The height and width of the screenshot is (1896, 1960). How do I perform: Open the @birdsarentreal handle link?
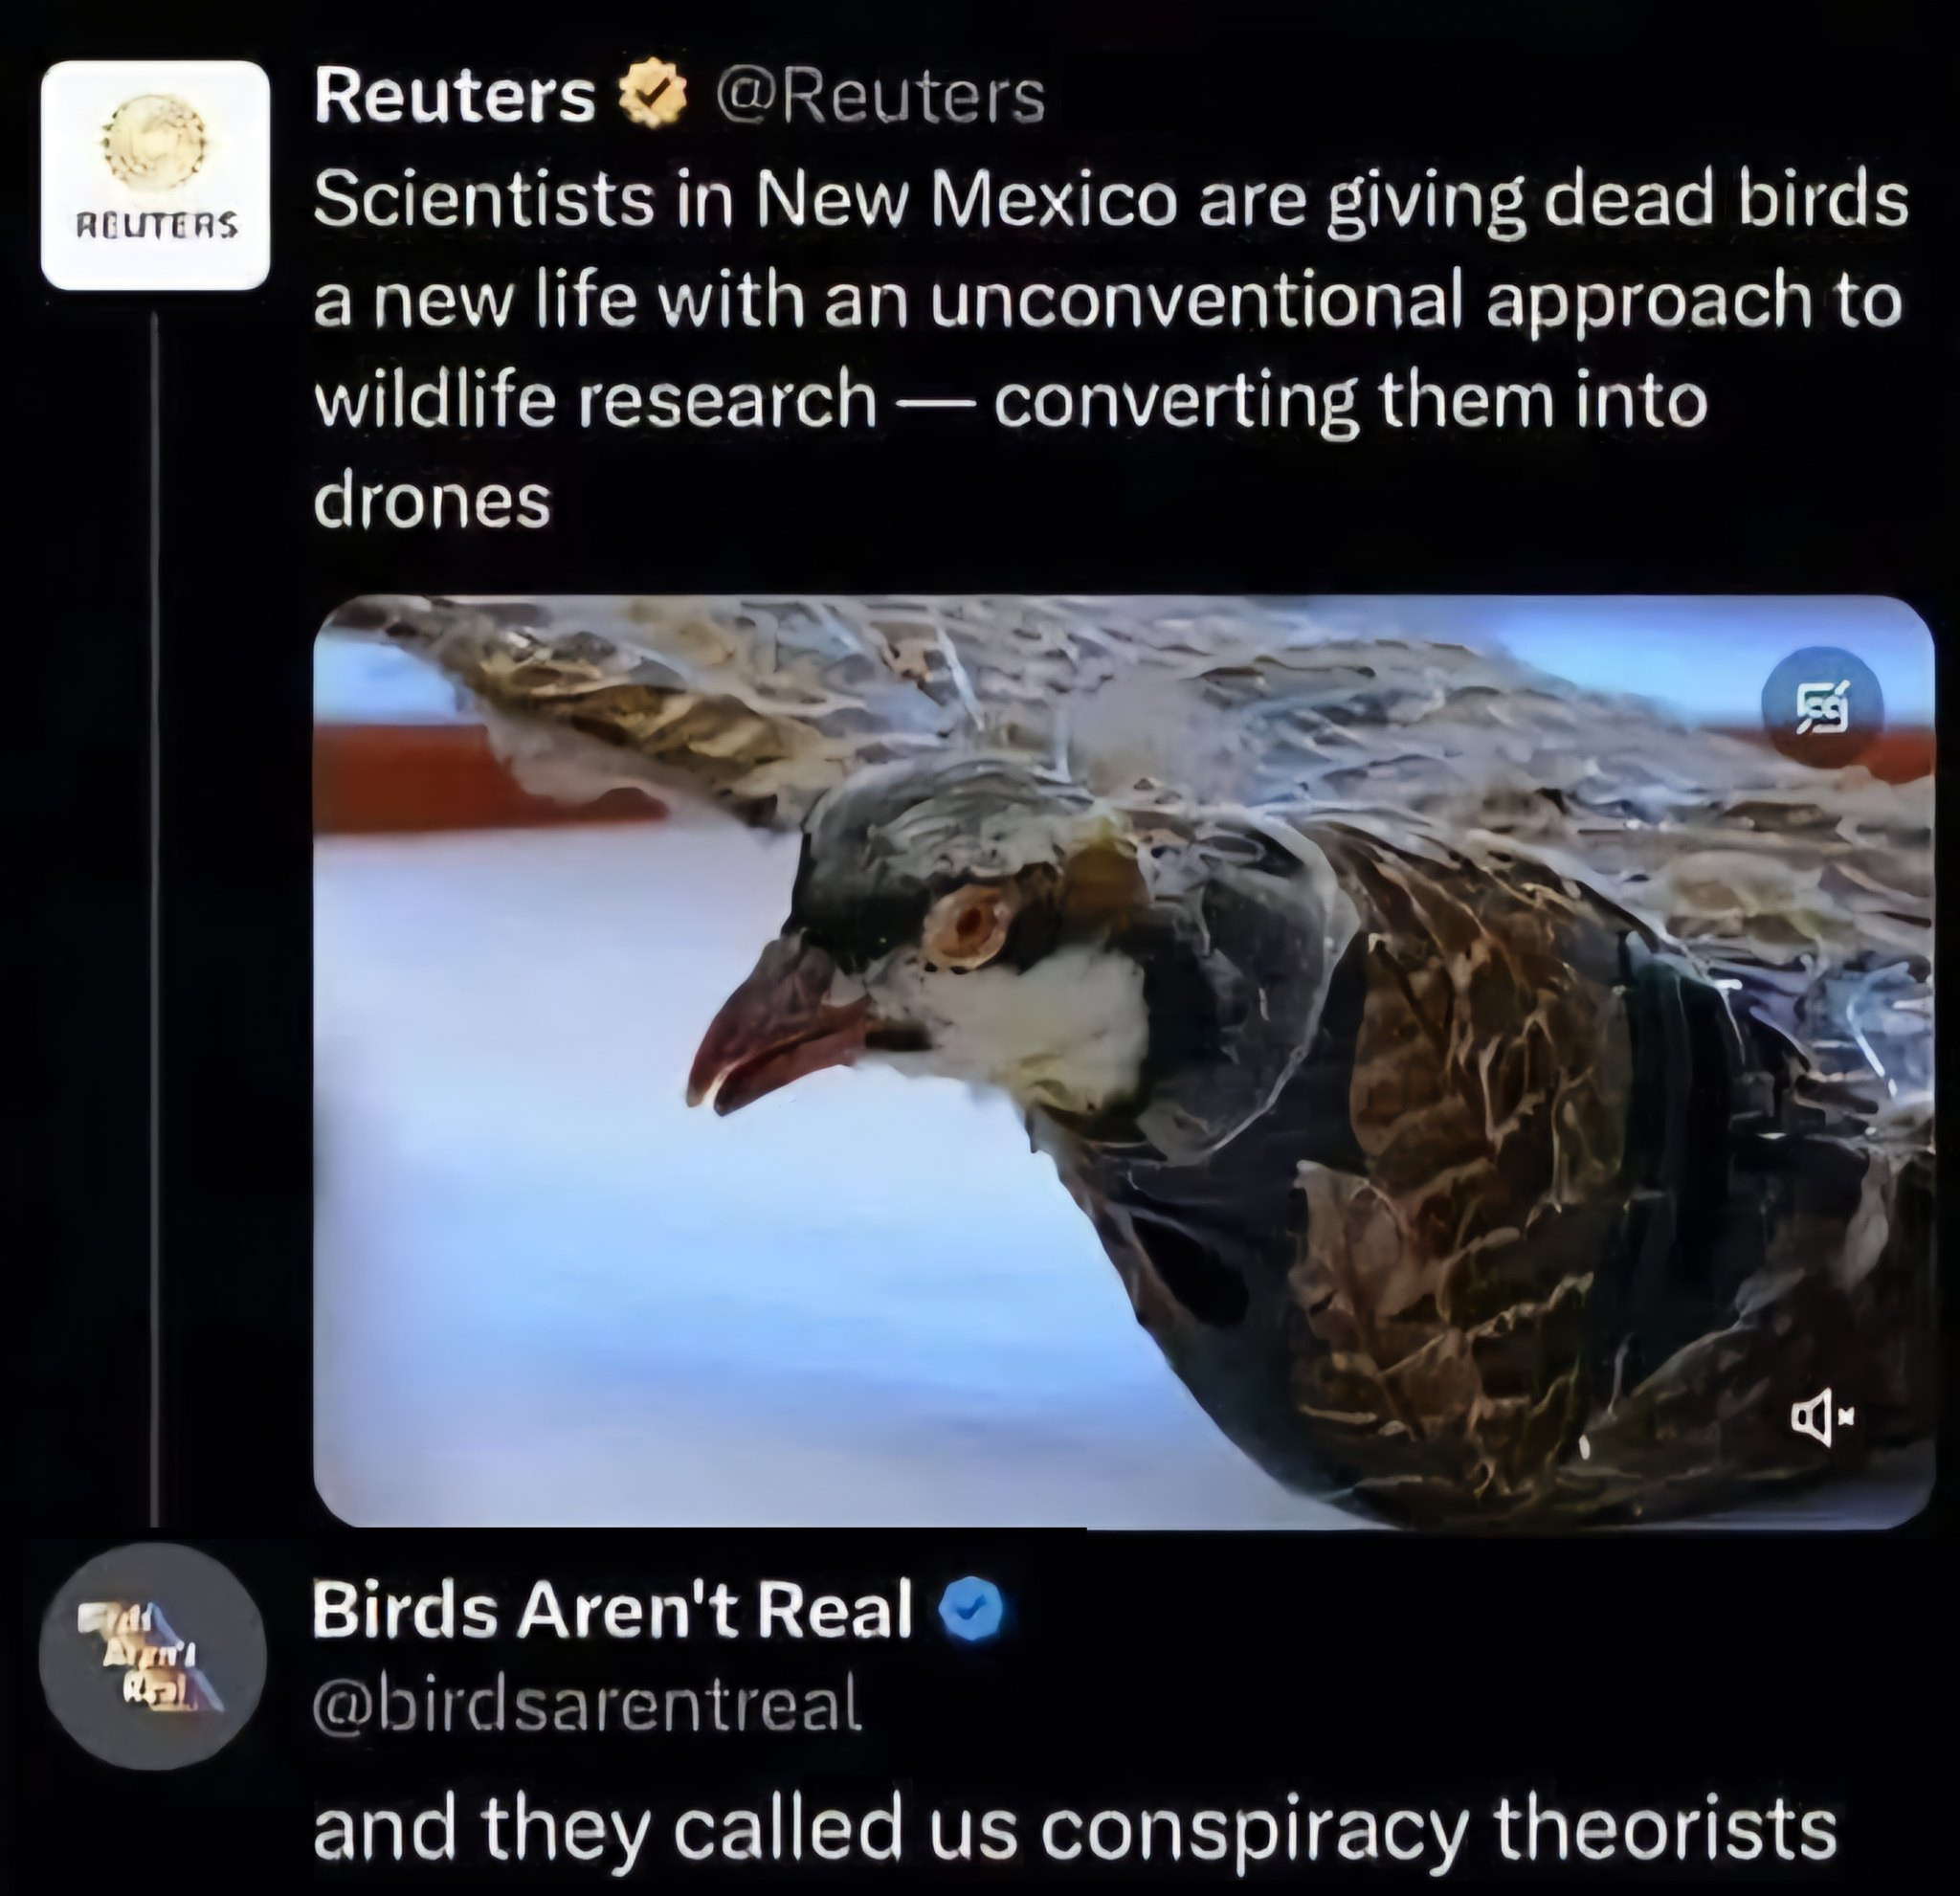point(587,1707)
